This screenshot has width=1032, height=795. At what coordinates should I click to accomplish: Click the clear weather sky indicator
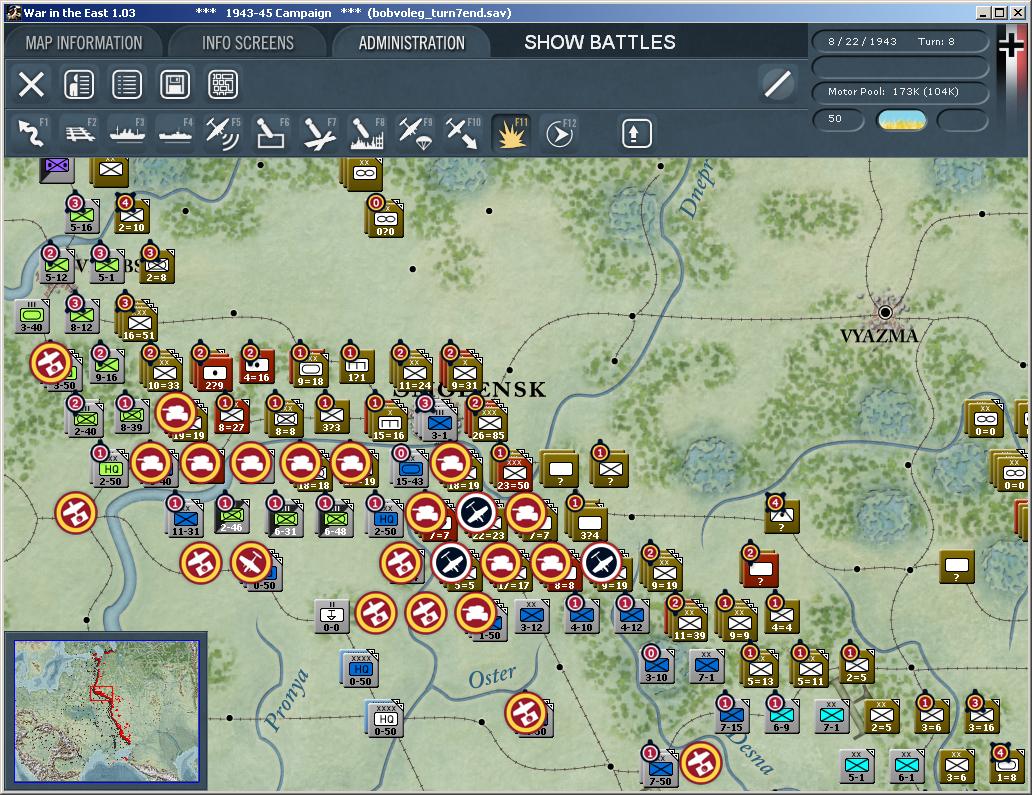click(901, 120)
